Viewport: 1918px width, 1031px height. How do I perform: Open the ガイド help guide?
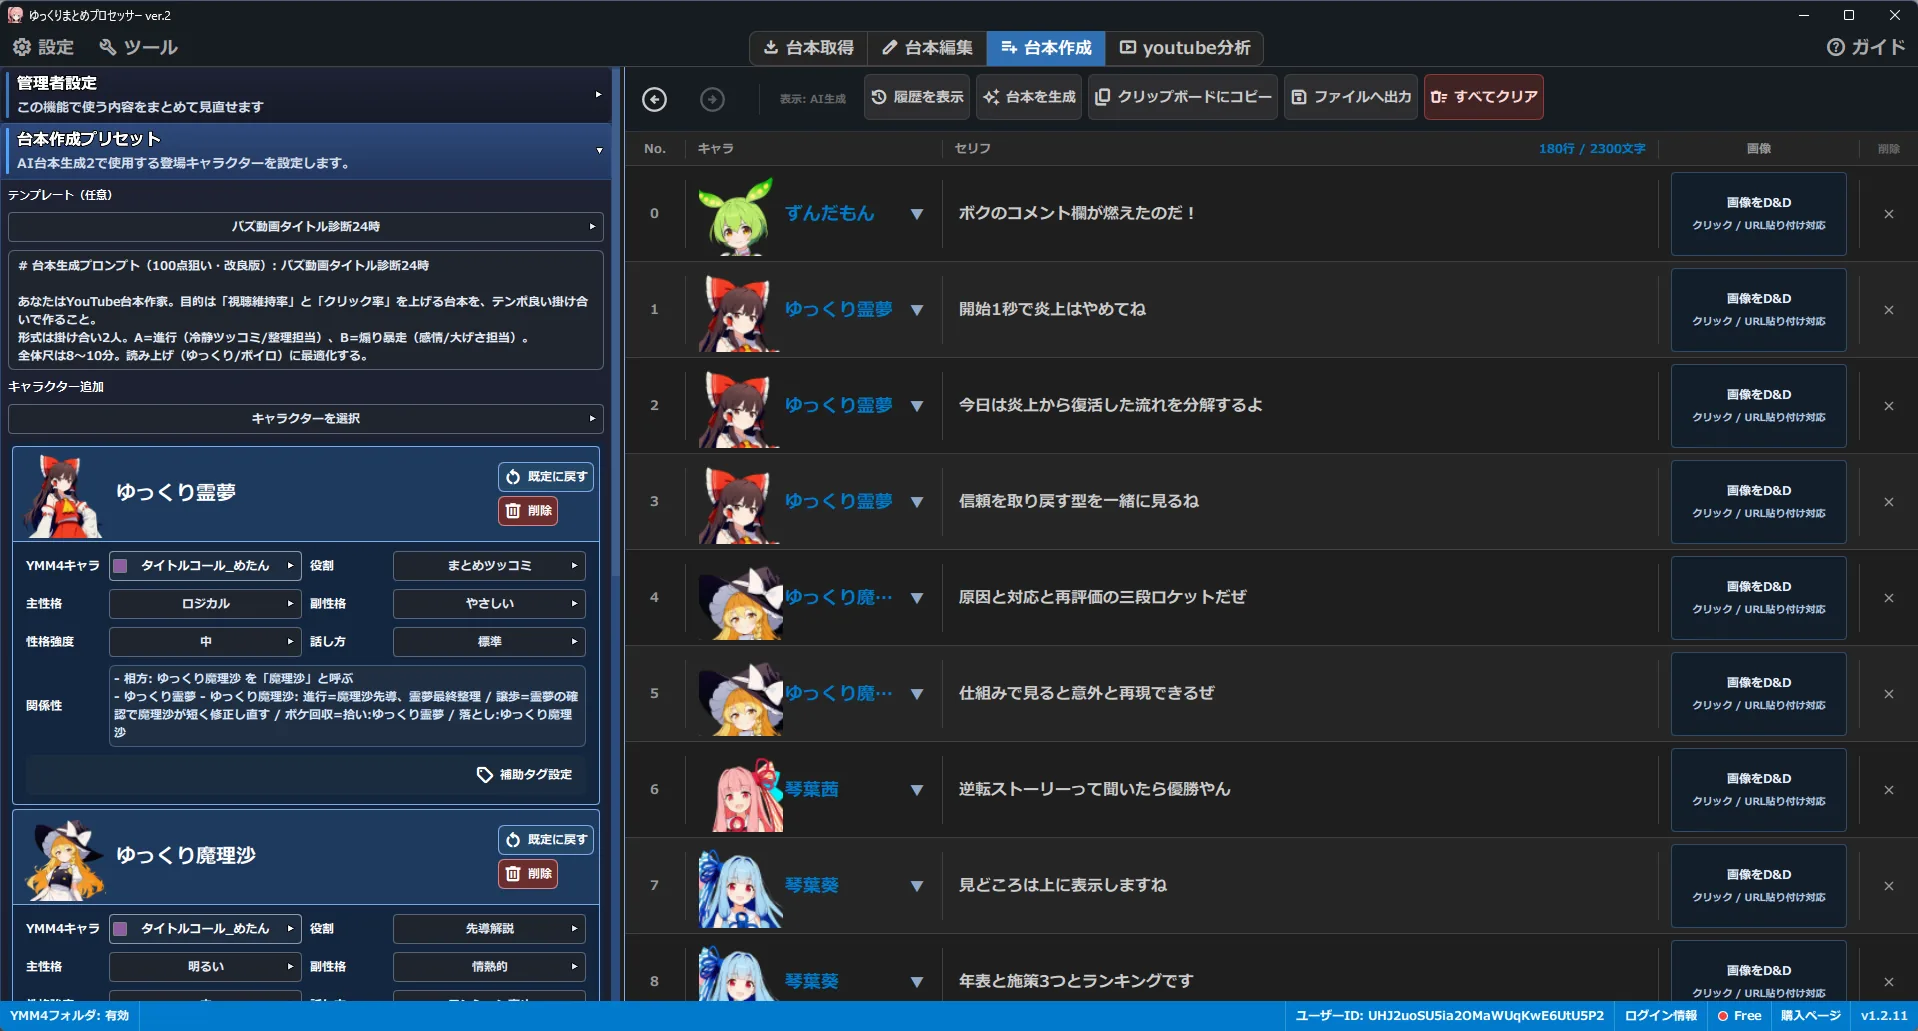pos(1866,47)
